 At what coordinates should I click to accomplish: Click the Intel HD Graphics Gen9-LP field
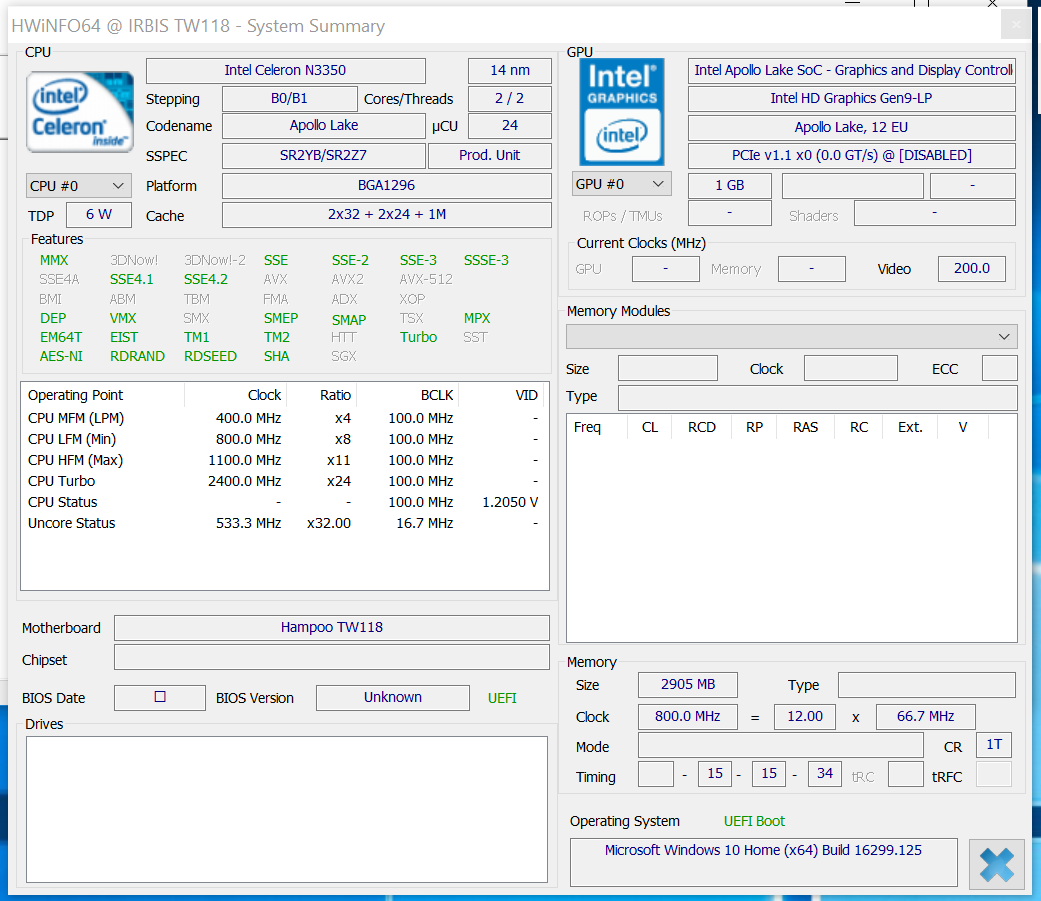click(x=852, y=98)
